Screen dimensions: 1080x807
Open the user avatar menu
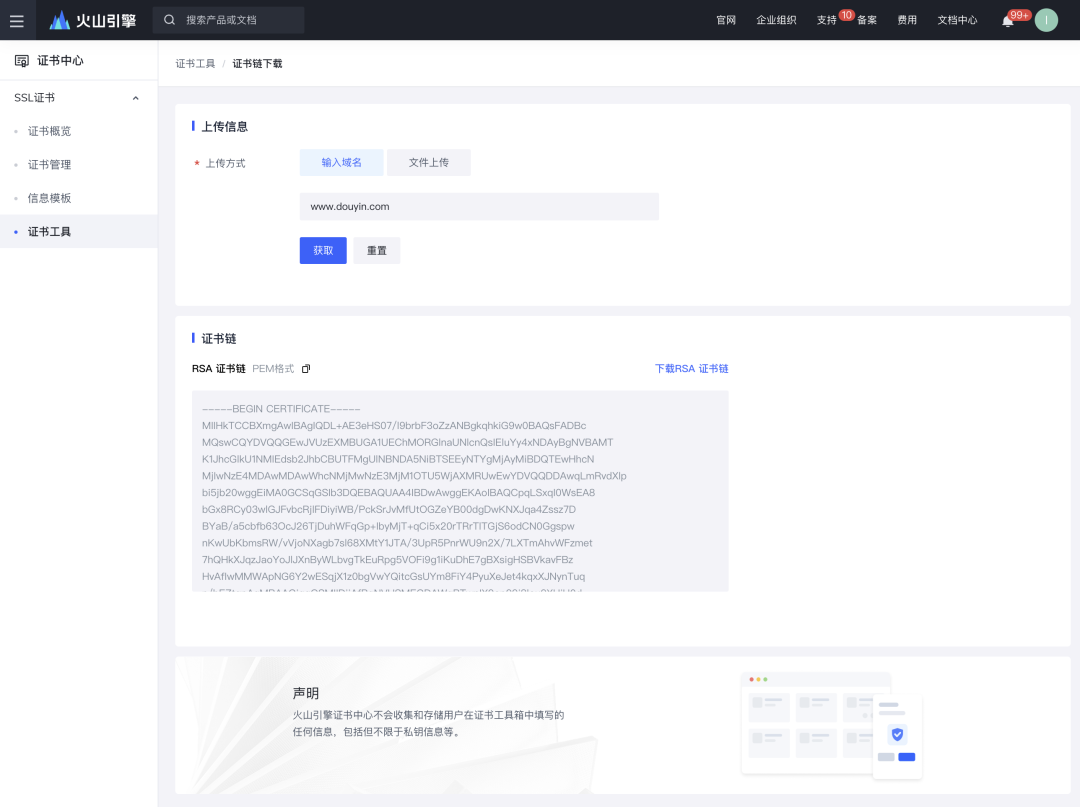[1046, 19]
